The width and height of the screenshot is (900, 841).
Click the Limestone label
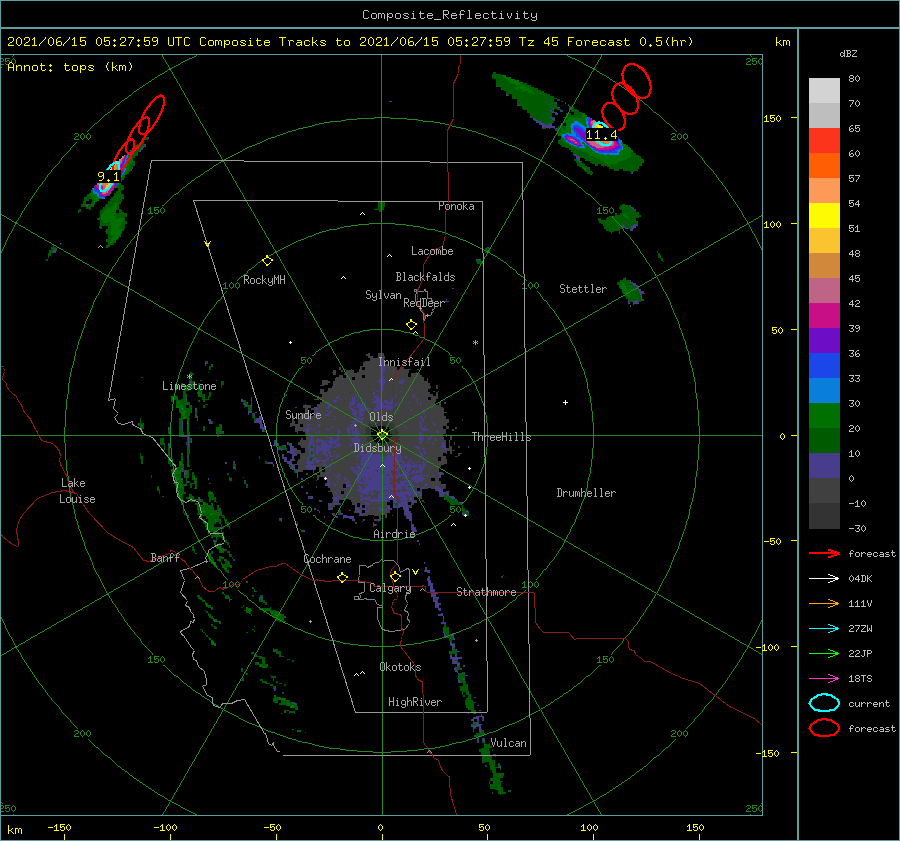(x=189, y=386)
